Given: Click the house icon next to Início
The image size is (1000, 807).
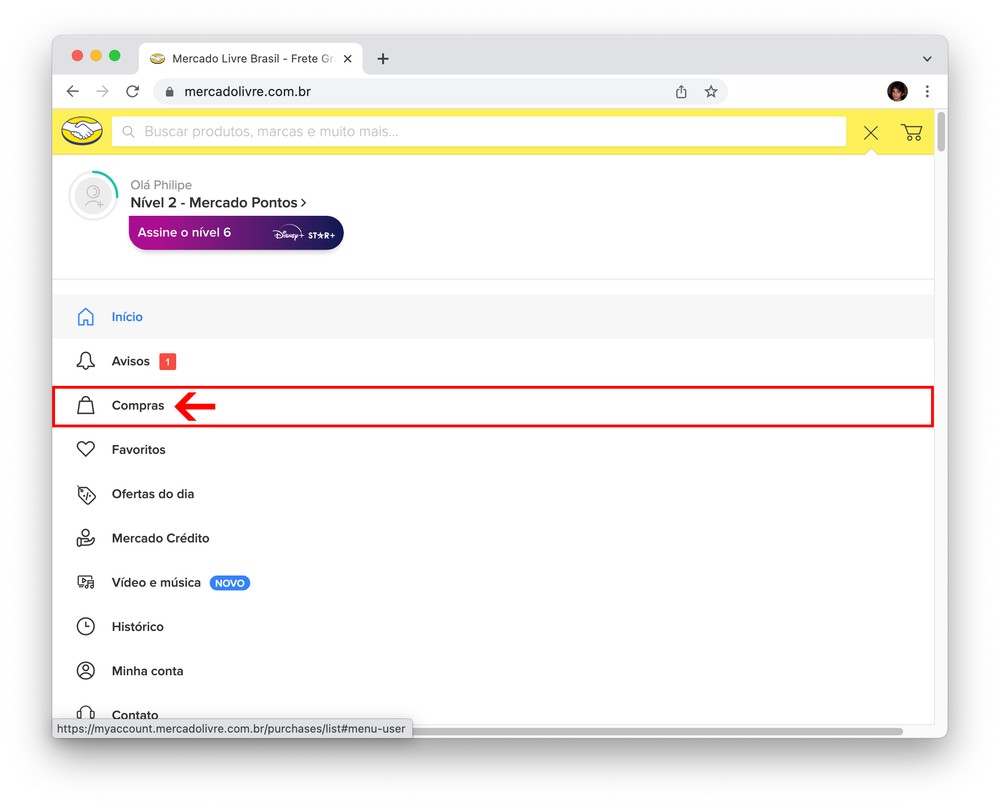Looking at the screenshot, I should [85, 316].
